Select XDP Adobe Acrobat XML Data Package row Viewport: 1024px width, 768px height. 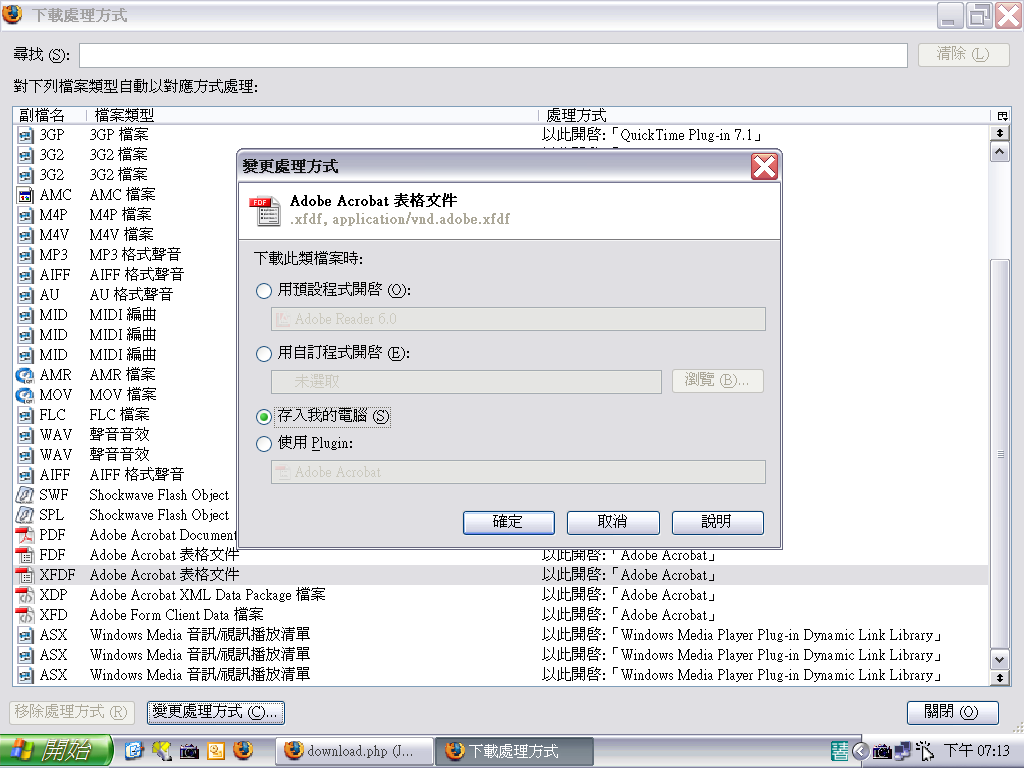(500, 596)
